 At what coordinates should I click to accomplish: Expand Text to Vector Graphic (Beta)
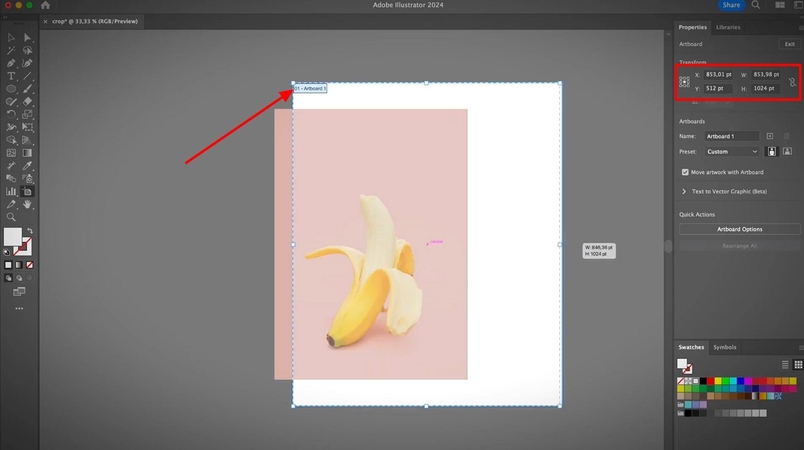click(x=684, y=192)
